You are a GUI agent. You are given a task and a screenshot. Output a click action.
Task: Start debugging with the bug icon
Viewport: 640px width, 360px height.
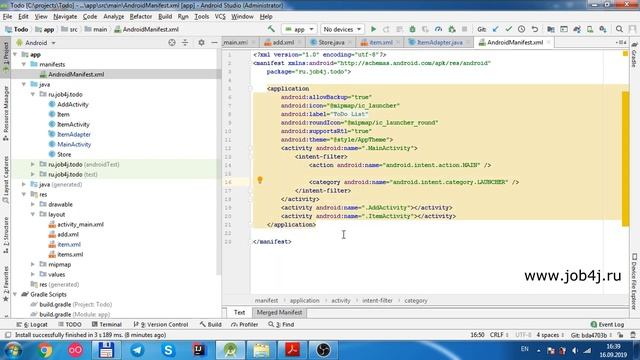coord(412,29)
